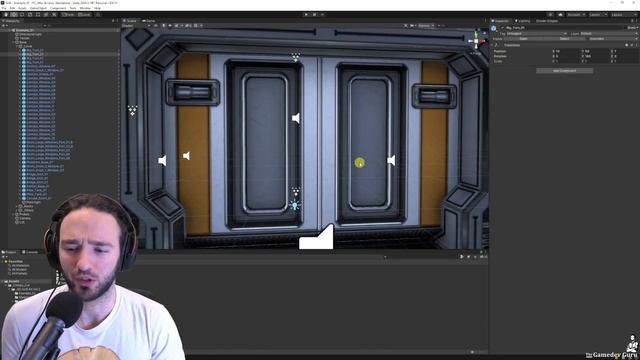The image size is (640, 360).
Task: Open the Component menu
Action: coord(58,8)
